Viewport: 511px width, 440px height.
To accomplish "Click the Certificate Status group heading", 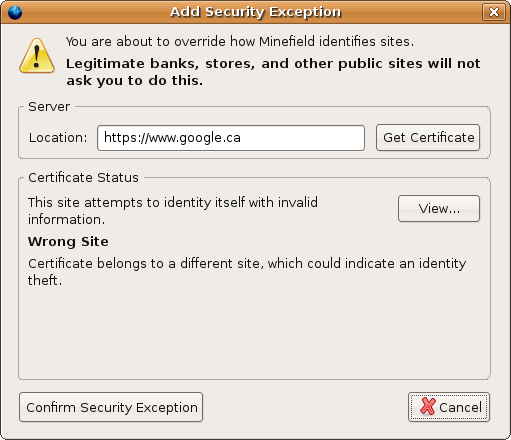I will [83, 178].
